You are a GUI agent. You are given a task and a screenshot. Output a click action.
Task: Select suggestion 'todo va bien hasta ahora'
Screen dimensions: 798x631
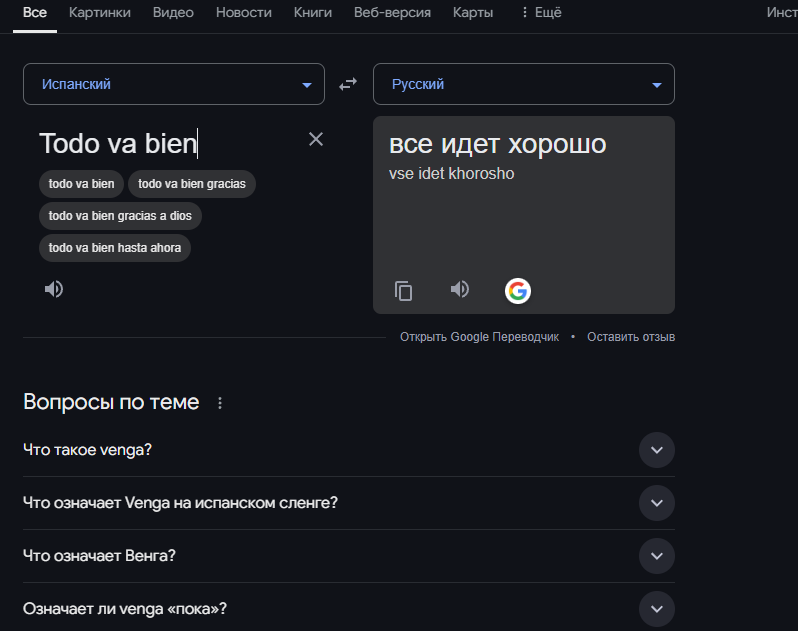click(x=115, y=248)
